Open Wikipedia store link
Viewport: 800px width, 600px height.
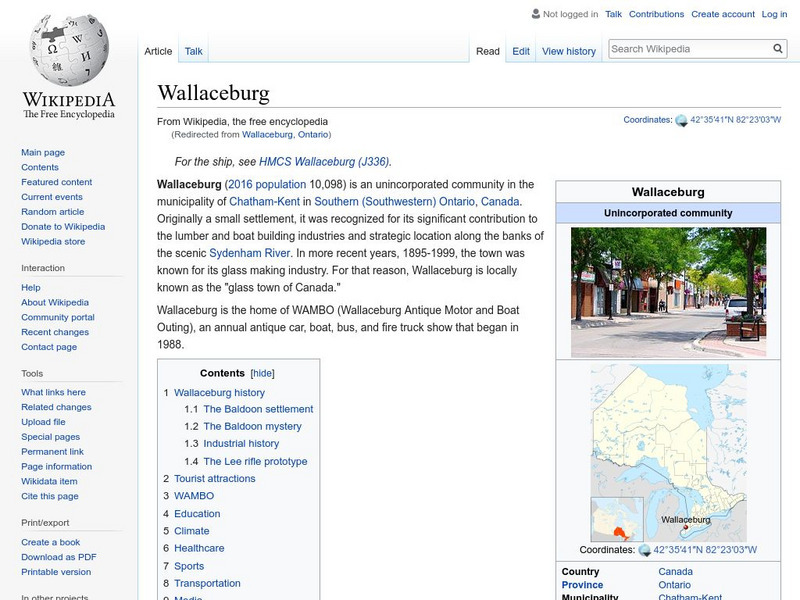point(53,241)
